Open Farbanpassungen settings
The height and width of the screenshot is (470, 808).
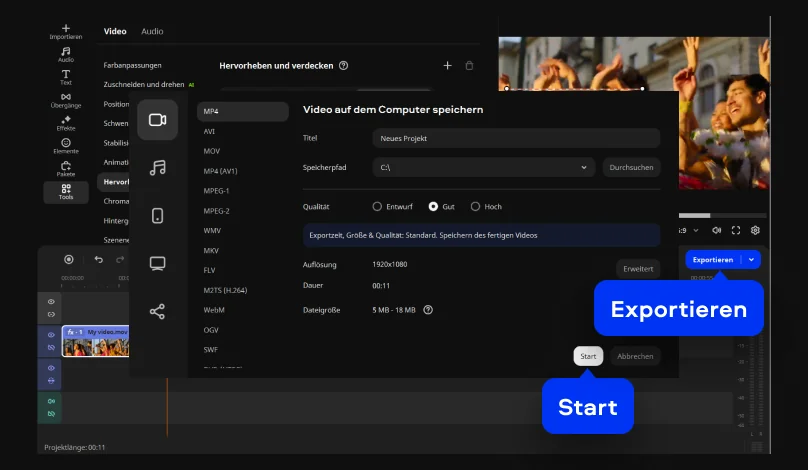pos(132,65)
